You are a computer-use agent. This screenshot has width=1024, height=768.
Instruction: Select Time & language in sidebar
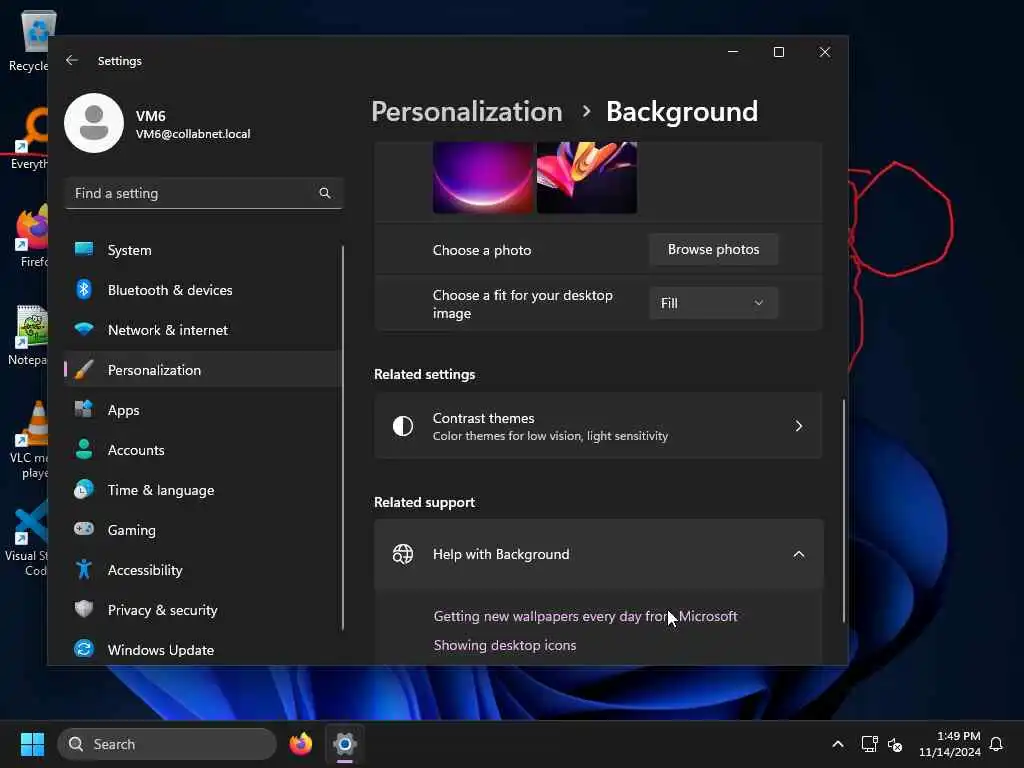pyautogui.click(x=203, y=489)
